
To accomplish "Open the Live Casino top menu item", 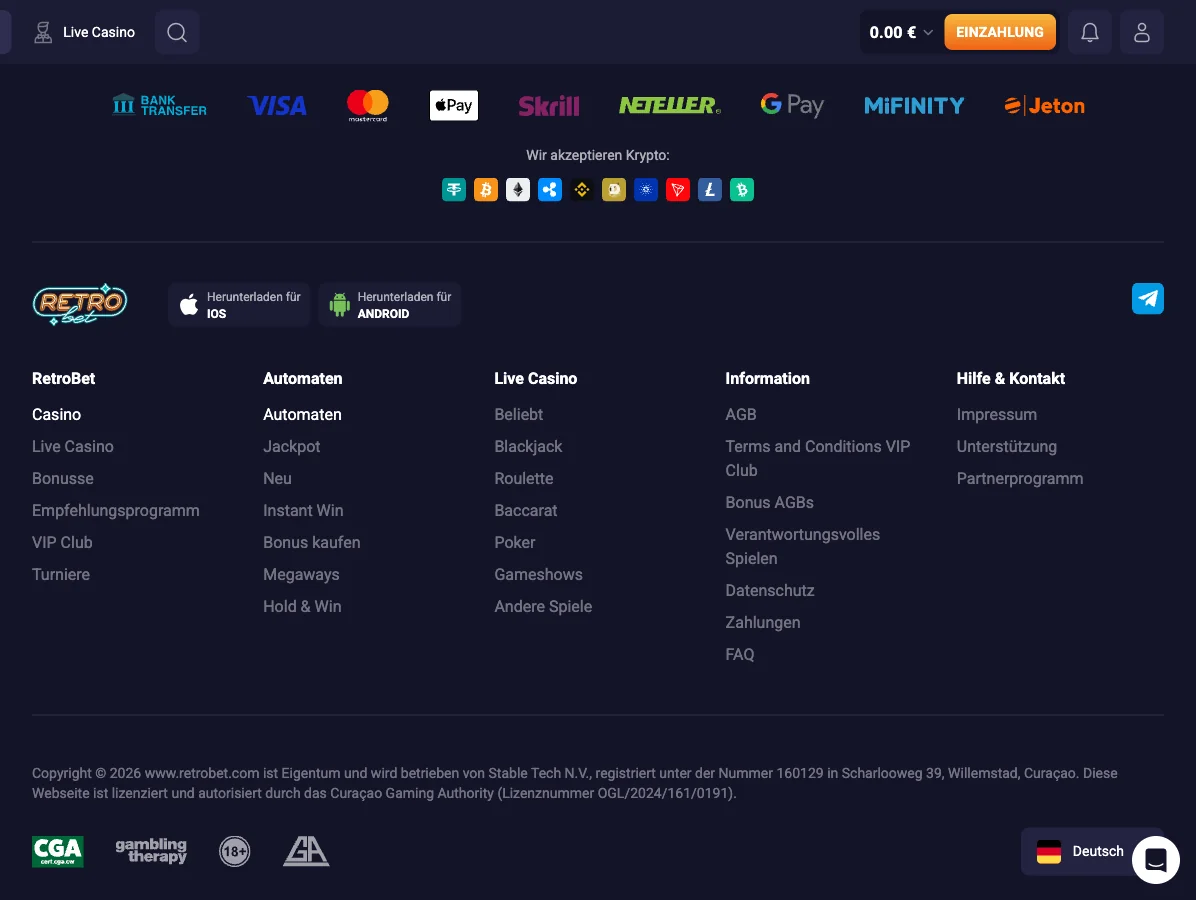I will pyautogui.click(x=84, y=32).
